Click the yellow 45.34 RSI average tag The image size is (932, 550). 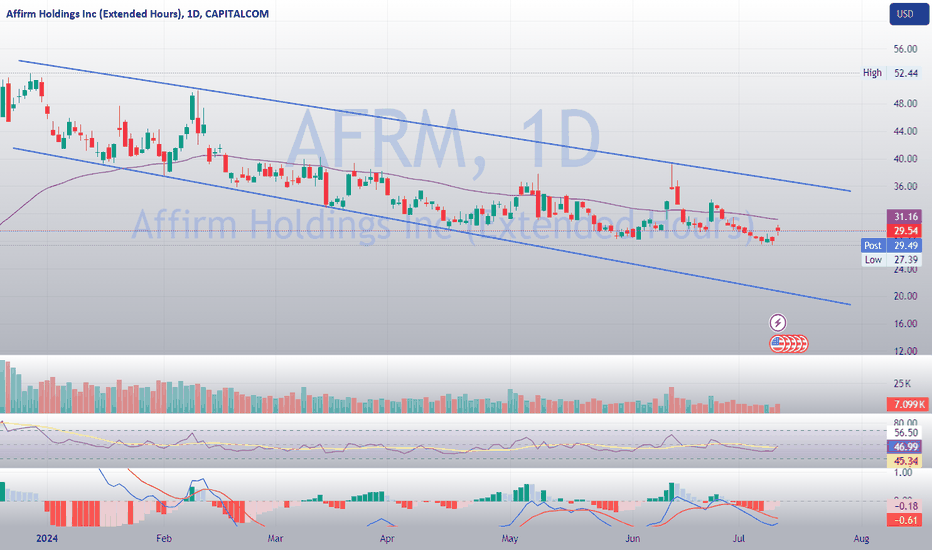[x=904, y=461]
